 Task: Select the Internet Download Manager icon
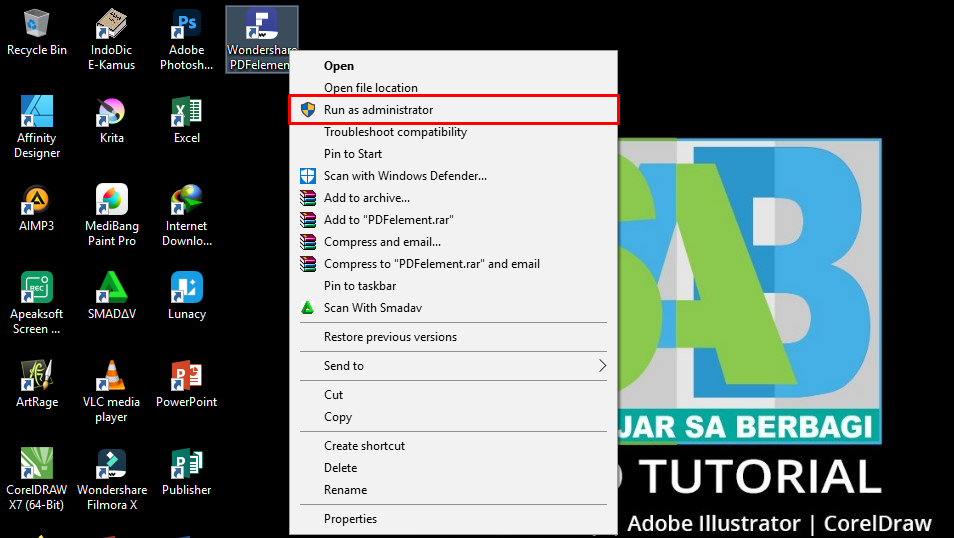click(x=186, y=215)
